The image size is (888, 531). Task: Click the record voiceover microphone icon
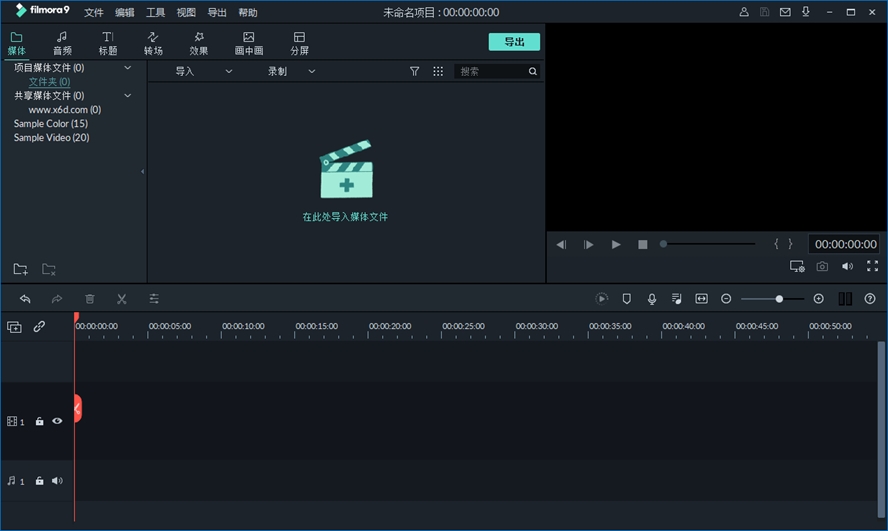[x=652, y=299]
